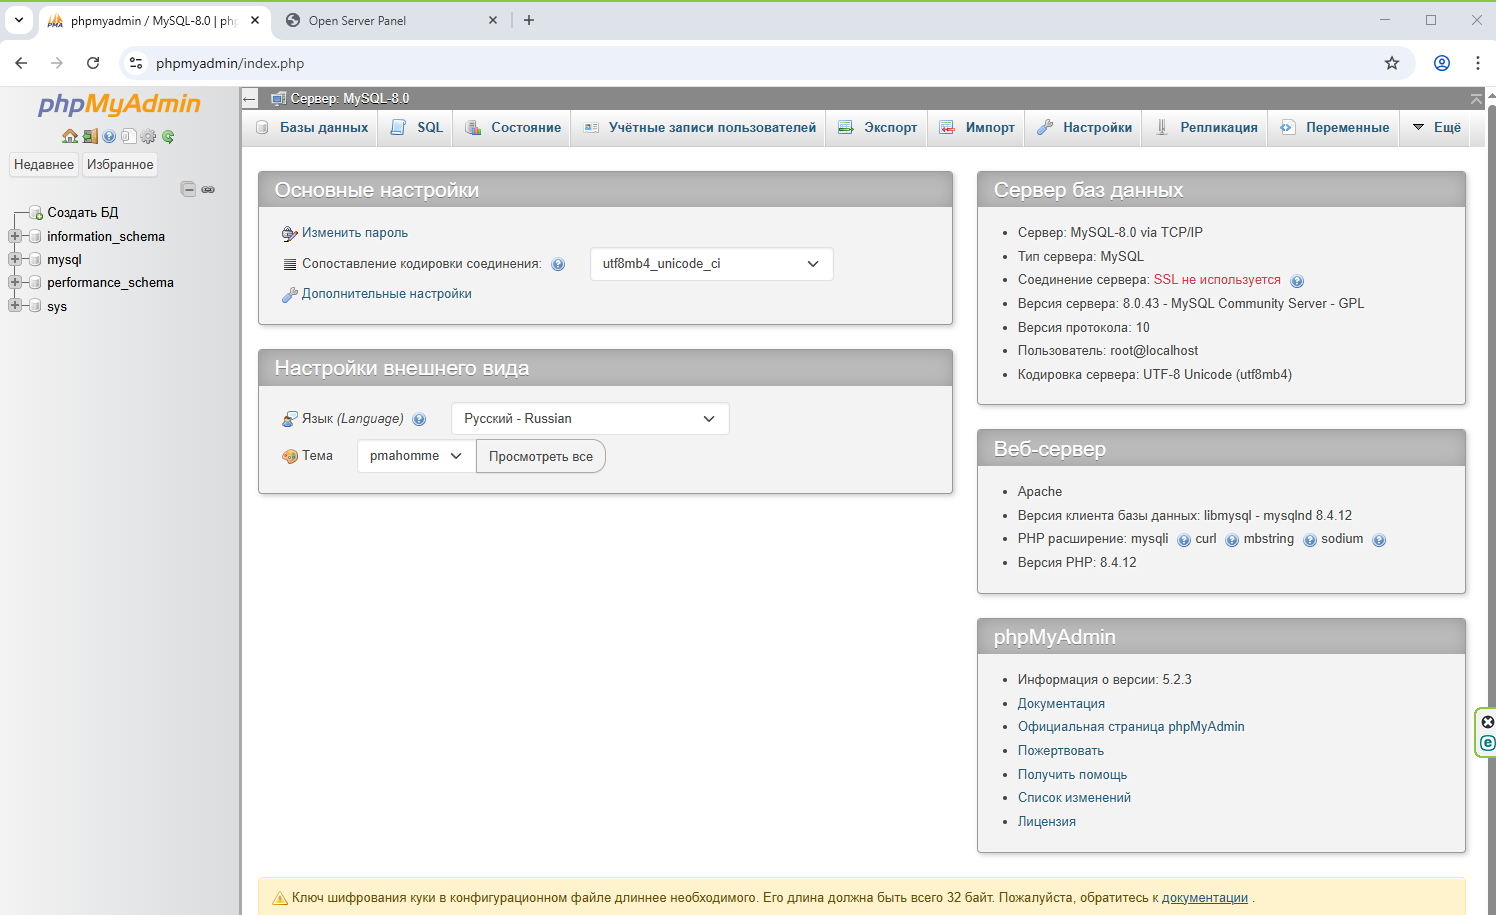
Task: Click the help icon next to connection collation
Action: pyautogui.click(x=558, y=264)
